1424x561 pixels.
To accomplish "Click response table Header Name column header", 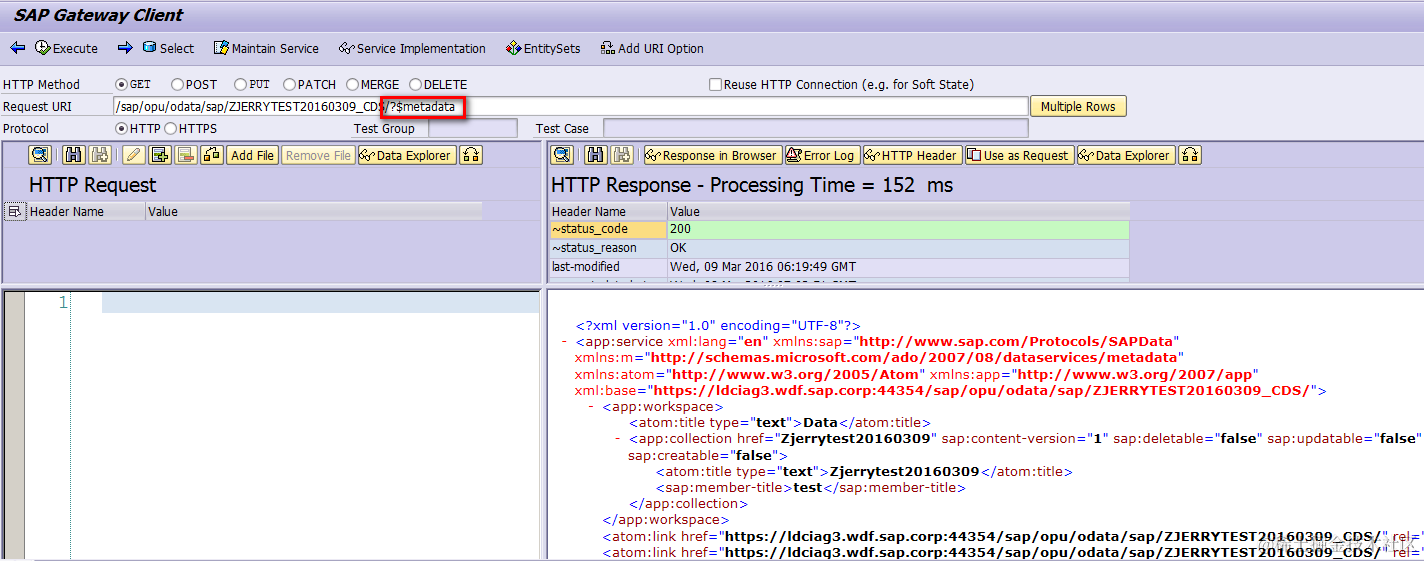I will point(609,211).
